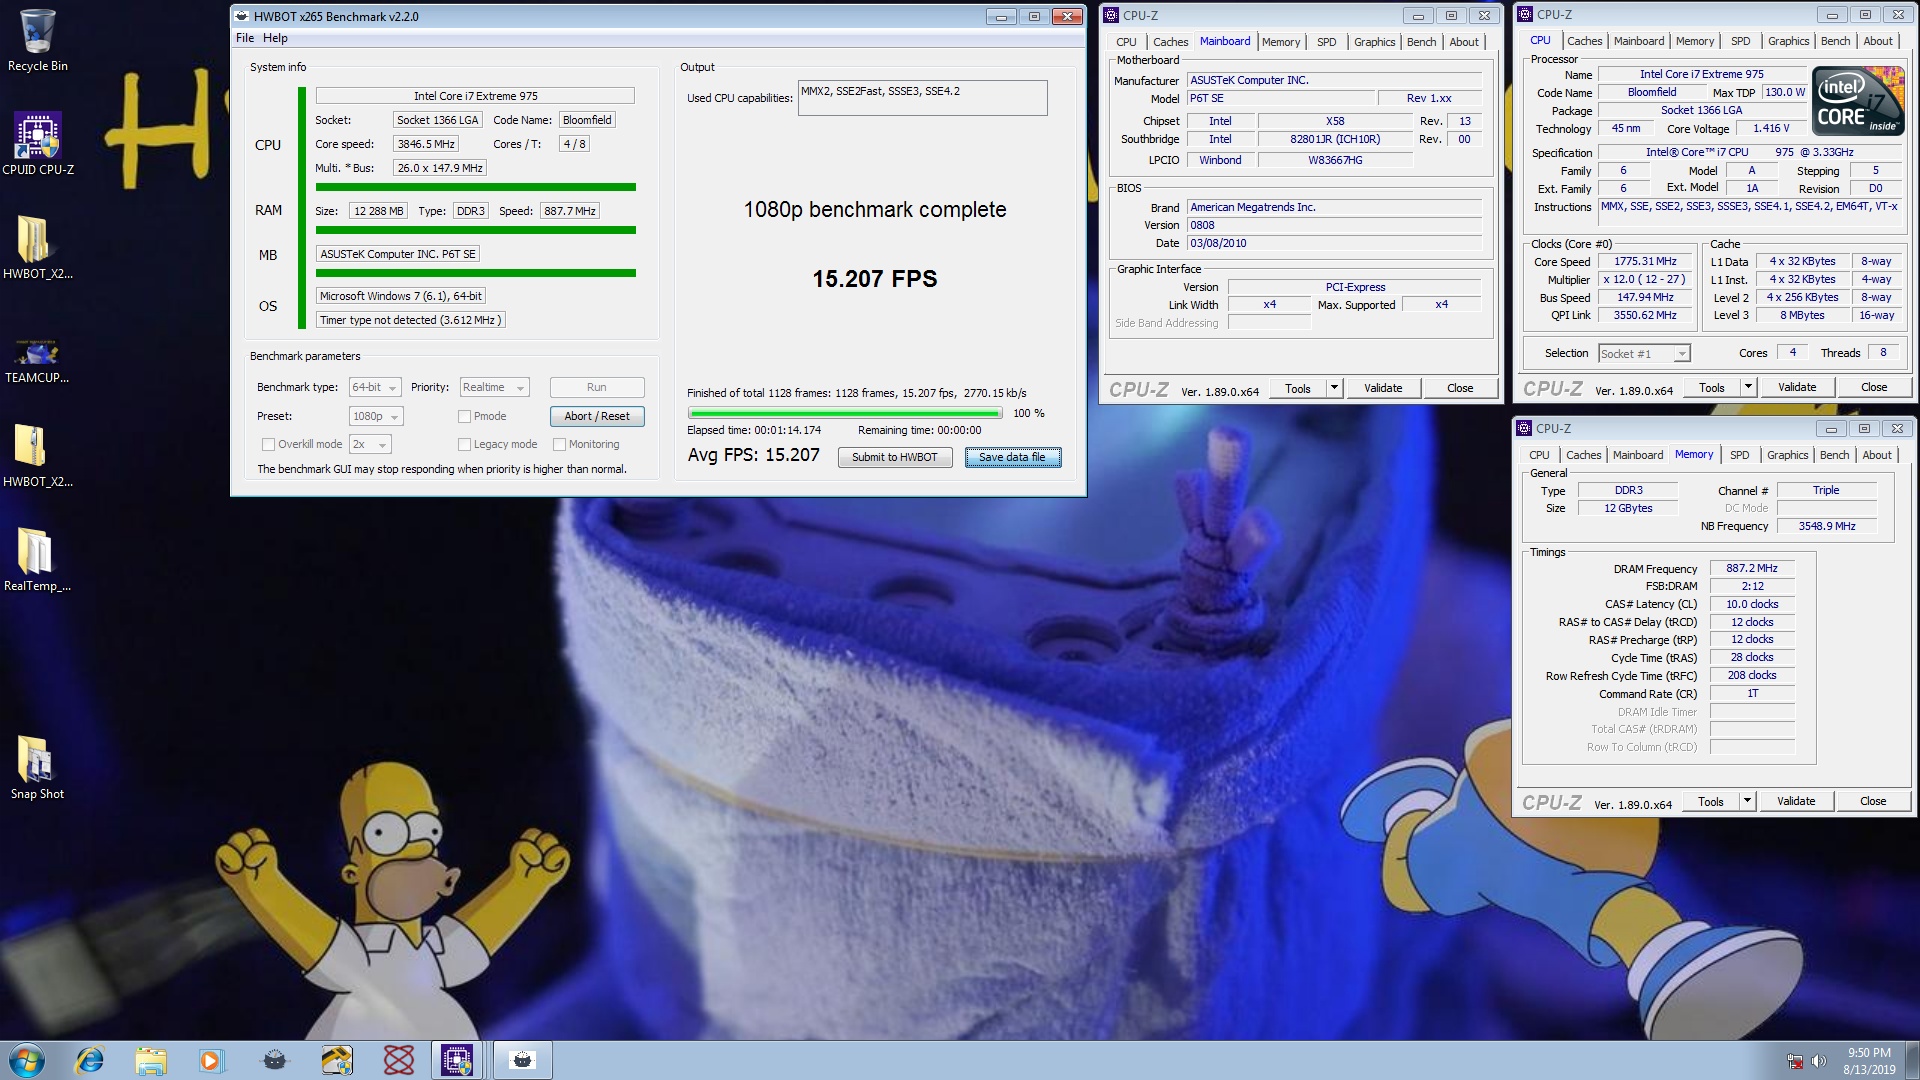Click the CPU-Z Memory window title icon
This screenshot has width=1920, height=1080.
pos(1525,428)
